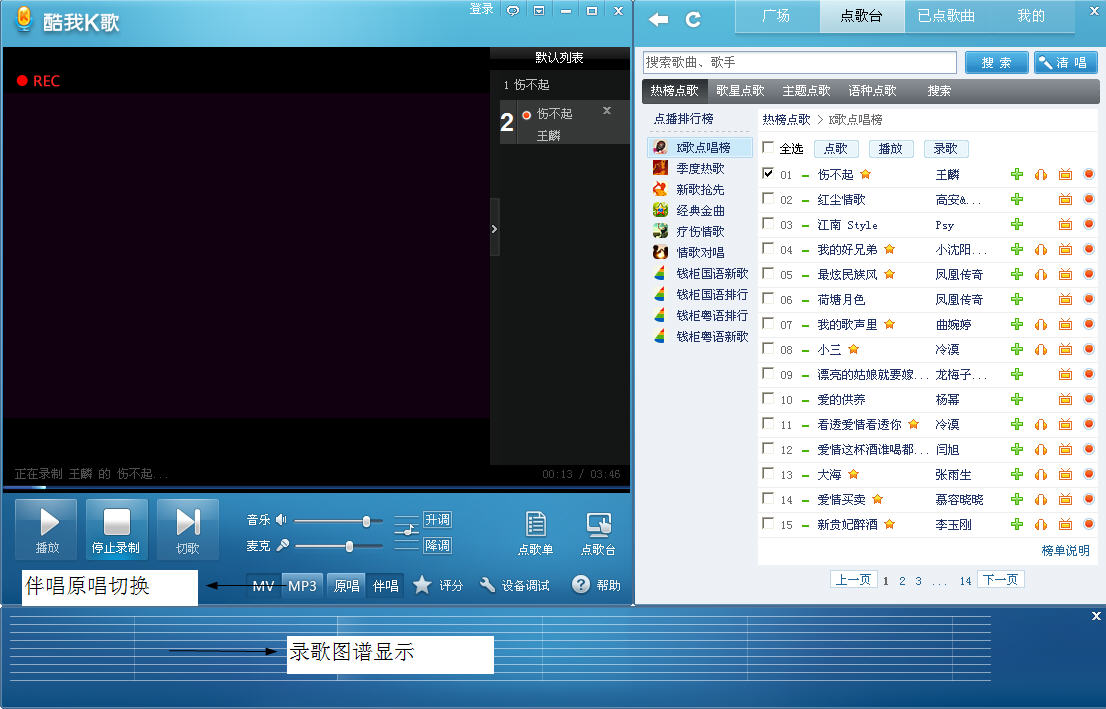Viewport: 1106px width, 709px height.
Task: Click the green plus icon for 红尘情歌
Action: (x=1017, y=199)
